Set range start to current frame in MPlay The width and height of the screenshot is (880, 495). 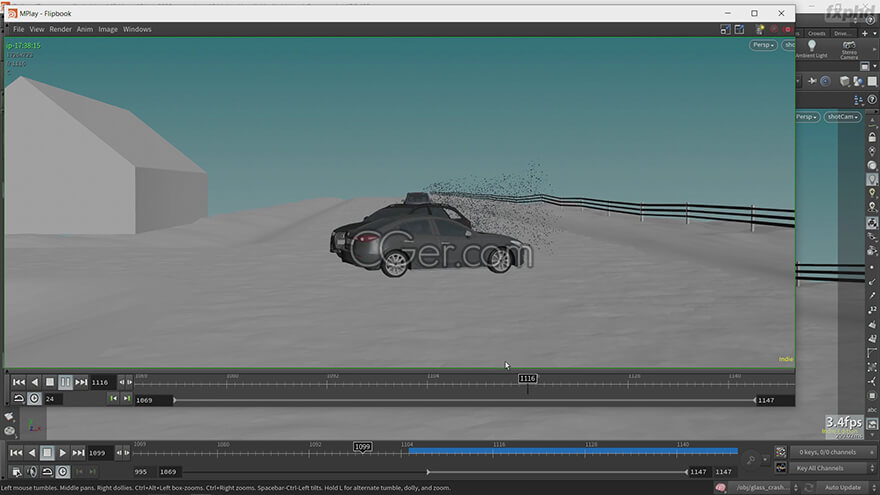pos(113,398)
